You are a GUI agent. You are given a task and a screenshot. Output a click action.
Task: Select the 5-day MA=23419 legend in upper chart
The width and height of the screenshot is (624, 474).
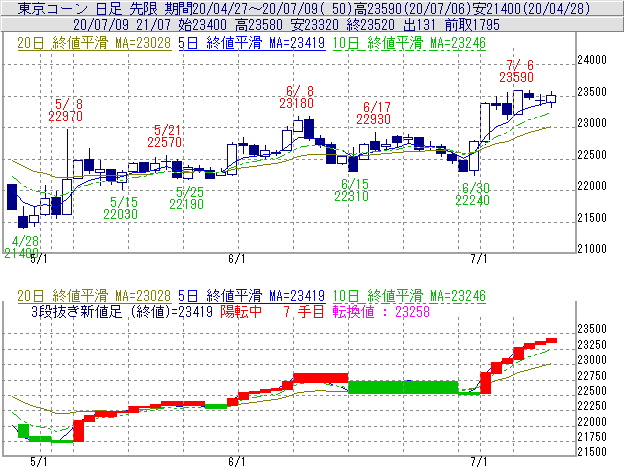[x=252, y=43]
